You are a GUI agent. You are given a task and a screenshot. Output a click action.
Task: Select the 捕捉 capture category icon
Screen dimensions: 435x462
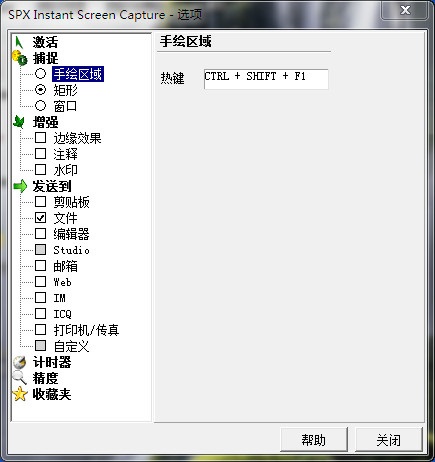click(20, 58)
